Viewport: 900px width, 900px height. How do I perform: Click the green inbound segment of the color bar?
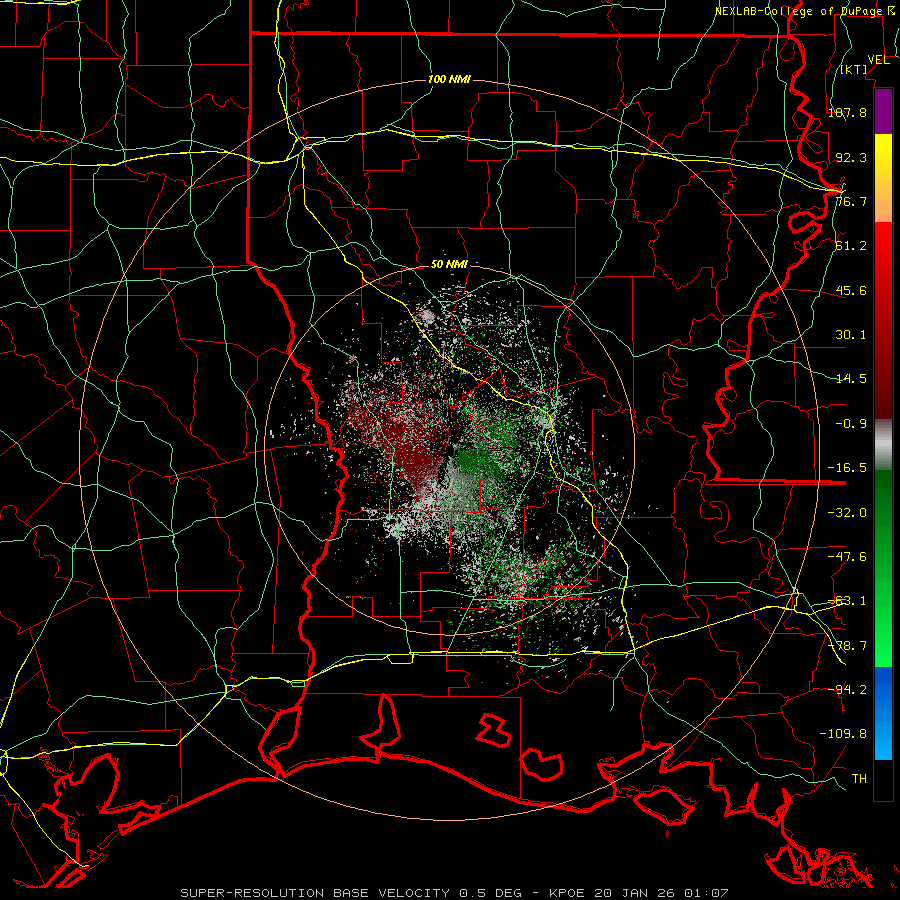pyautogui.click(x=883, y=568)
